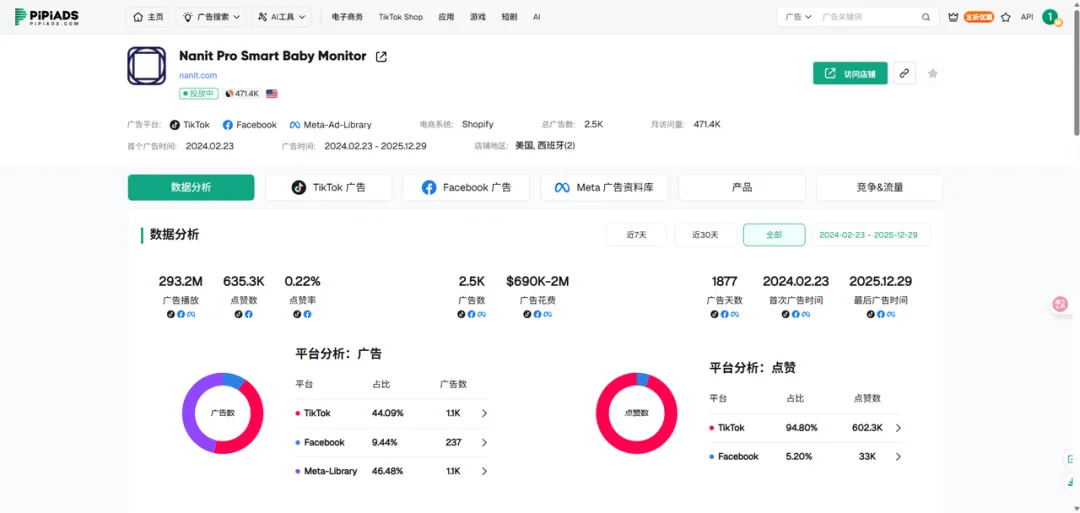The height and width of the screenshot is (513, 1080).
Task: Click Facebook icon under 点赞数
Action: 249,314
